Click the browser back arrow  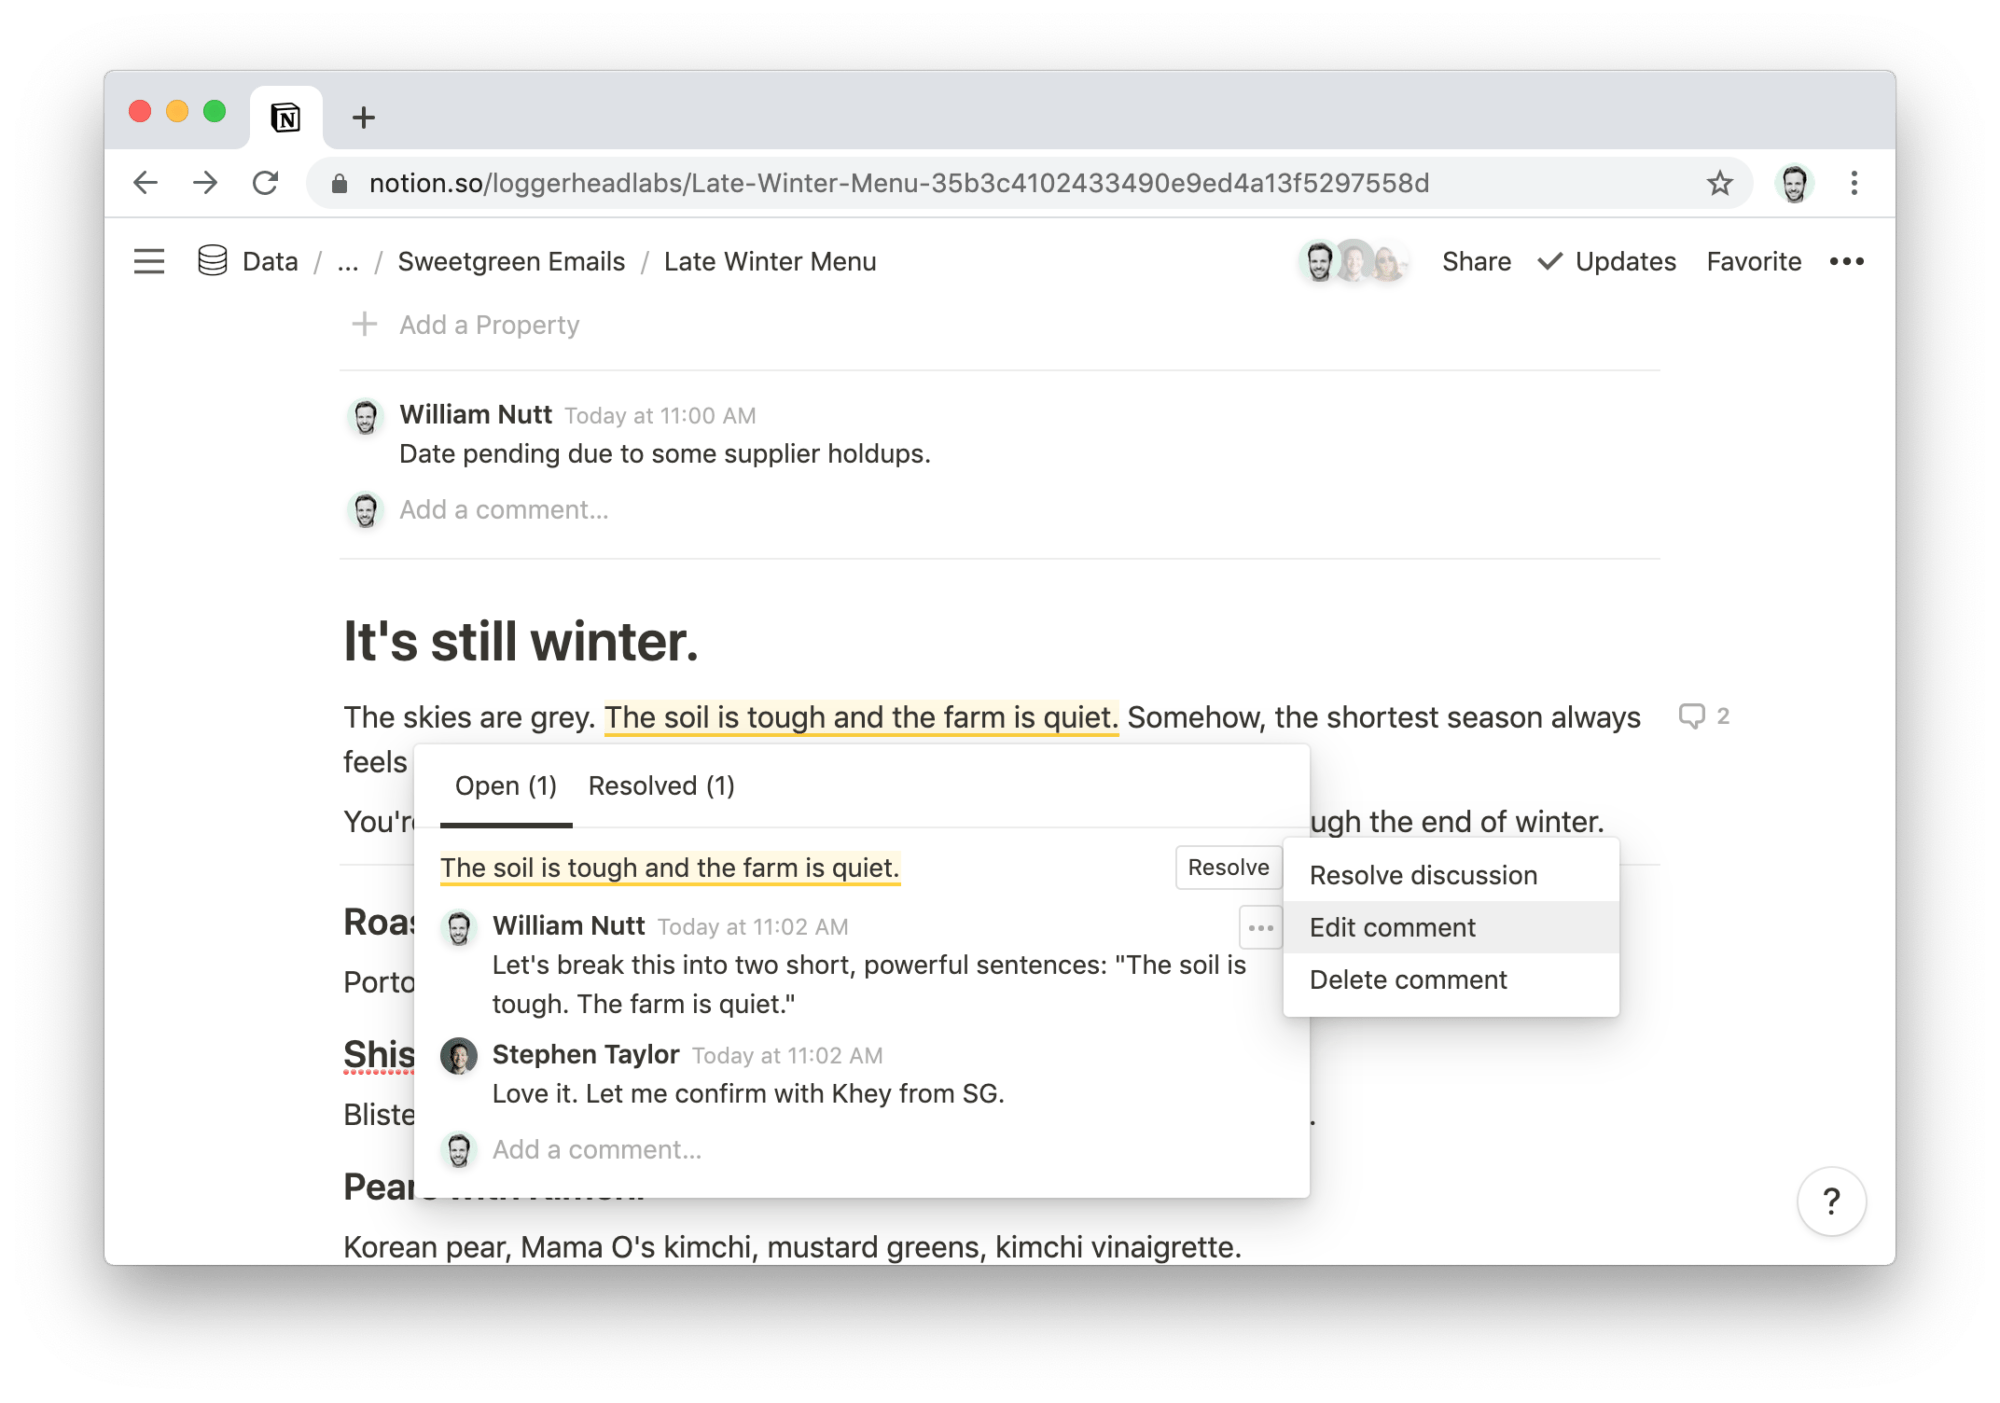pos(146,183)
